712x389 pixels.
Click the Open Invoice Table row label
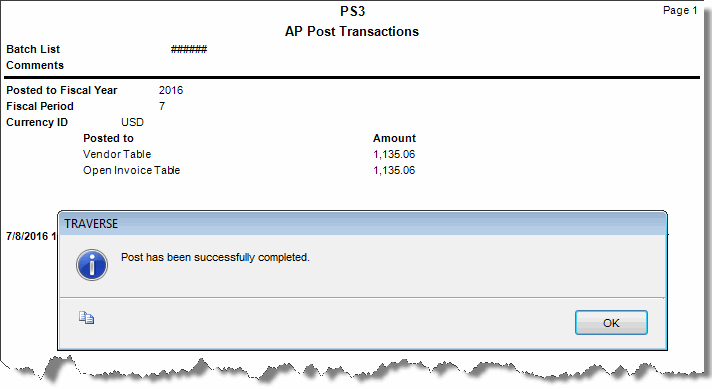(131, 170)
